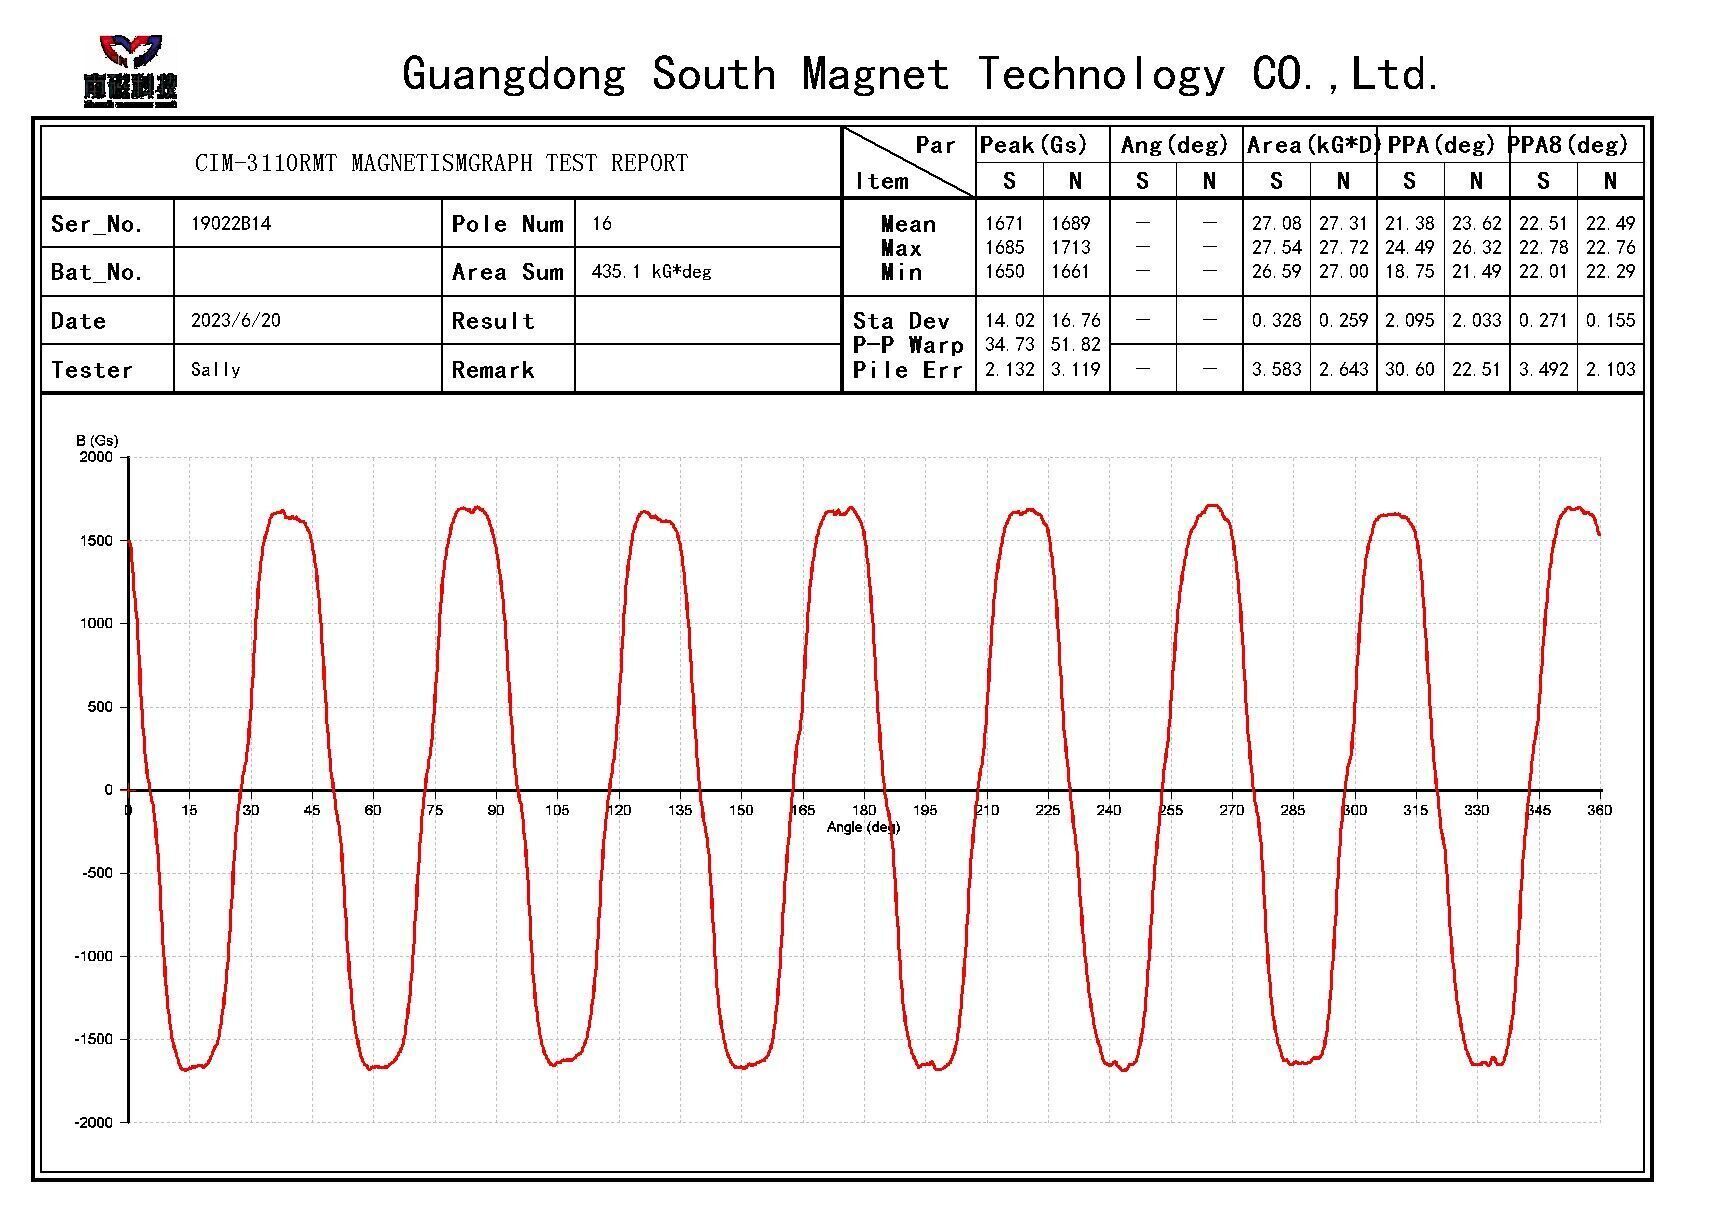1718x1205 pixels.
Task: Click the Peak(Gs) column header
Action: (x=1033, y=145)
